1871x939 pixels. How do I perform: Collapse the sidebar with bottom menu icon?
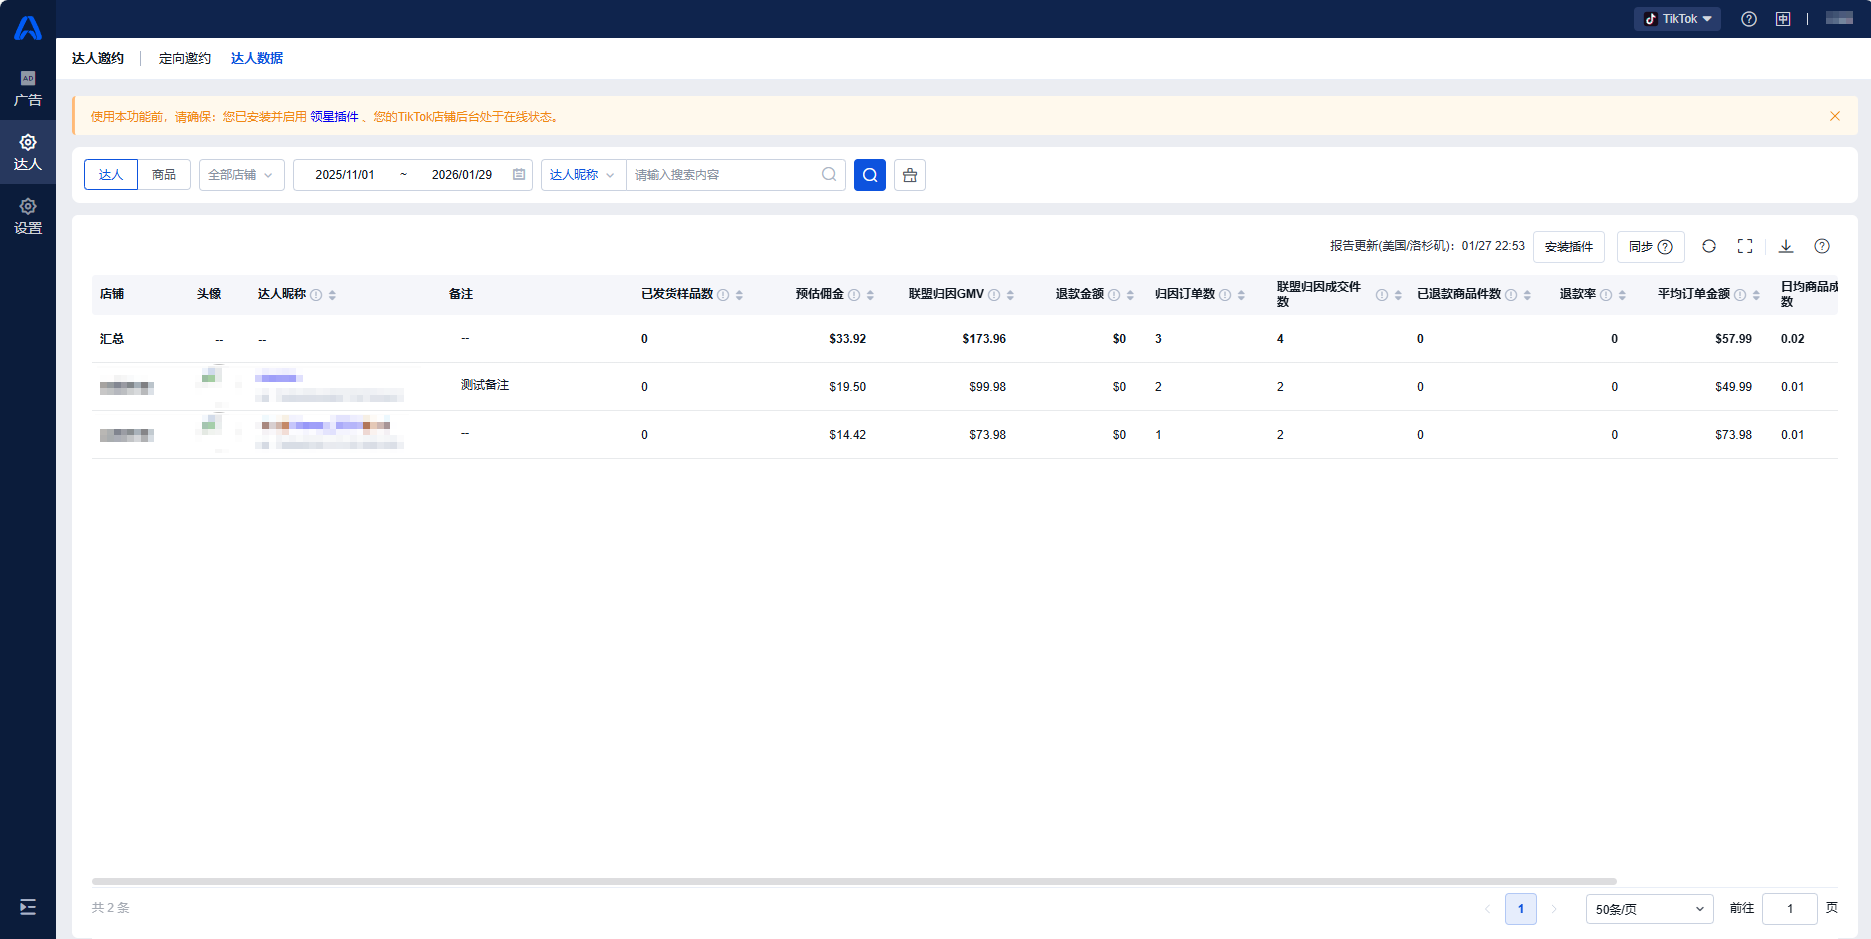click(28, 907)
